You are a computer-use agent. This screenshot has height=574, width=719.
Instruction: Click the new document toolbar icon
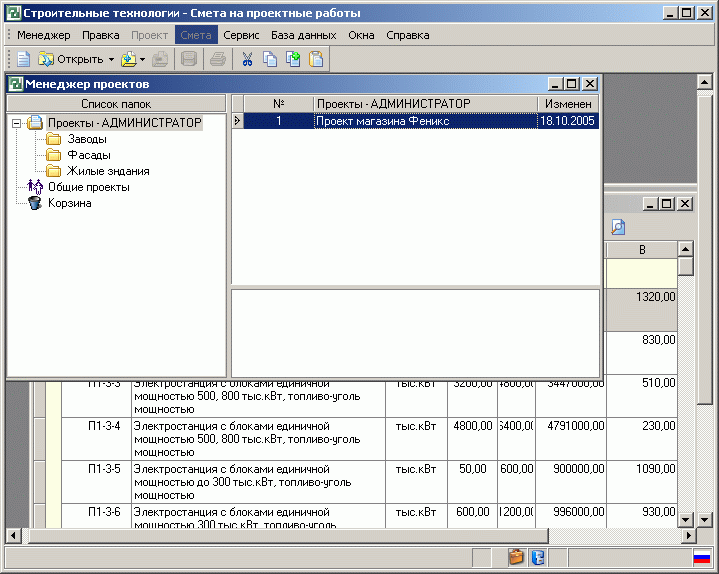[x=22, y=59]
